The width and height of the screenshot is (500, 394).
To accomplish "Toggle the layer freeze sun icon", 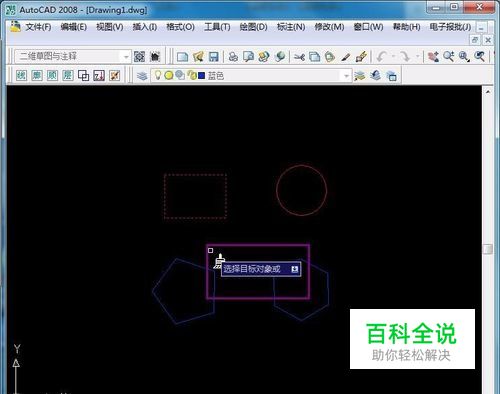I will [169, 76].
